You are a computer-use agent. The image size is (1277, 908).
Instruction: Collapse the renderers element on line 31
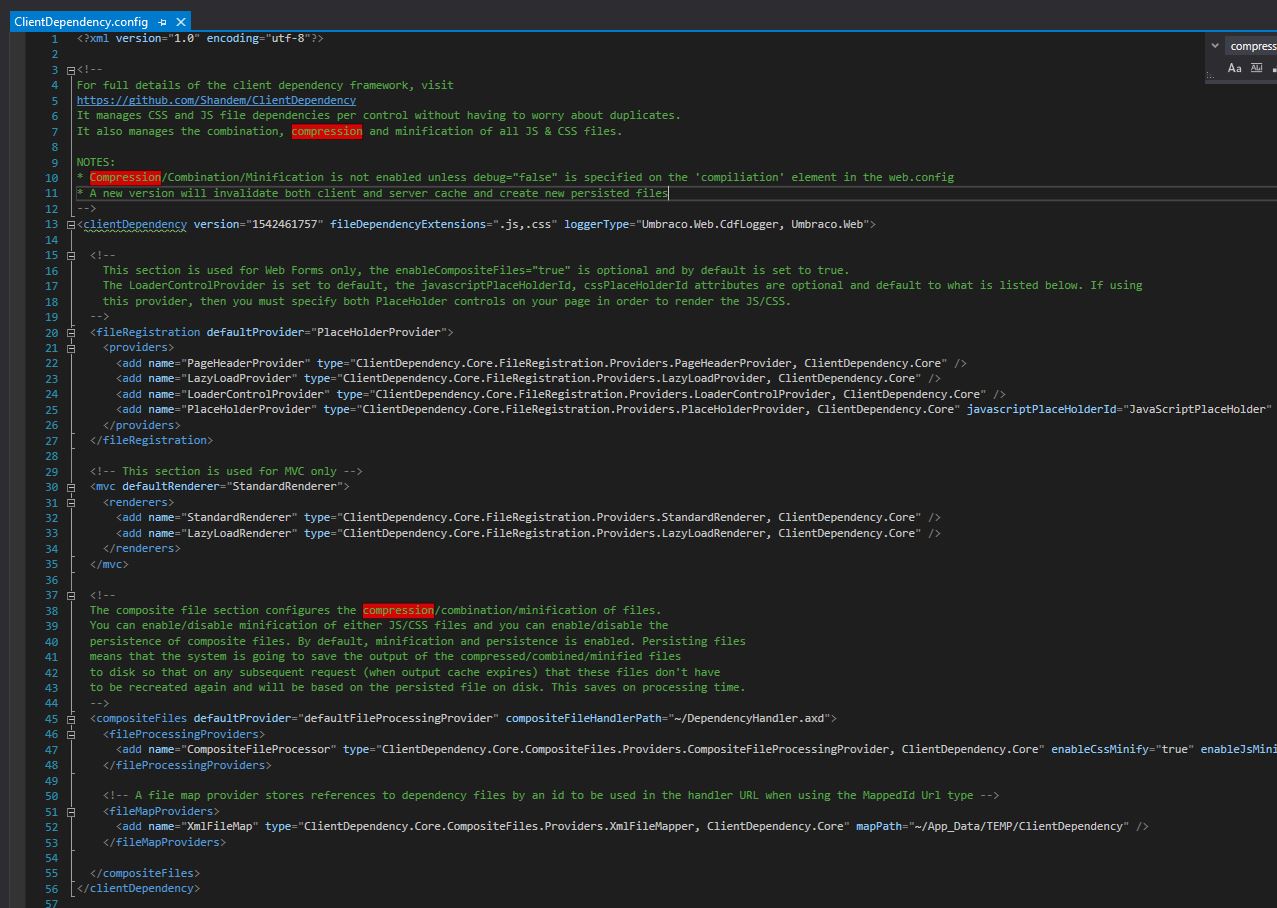(71, 502)
